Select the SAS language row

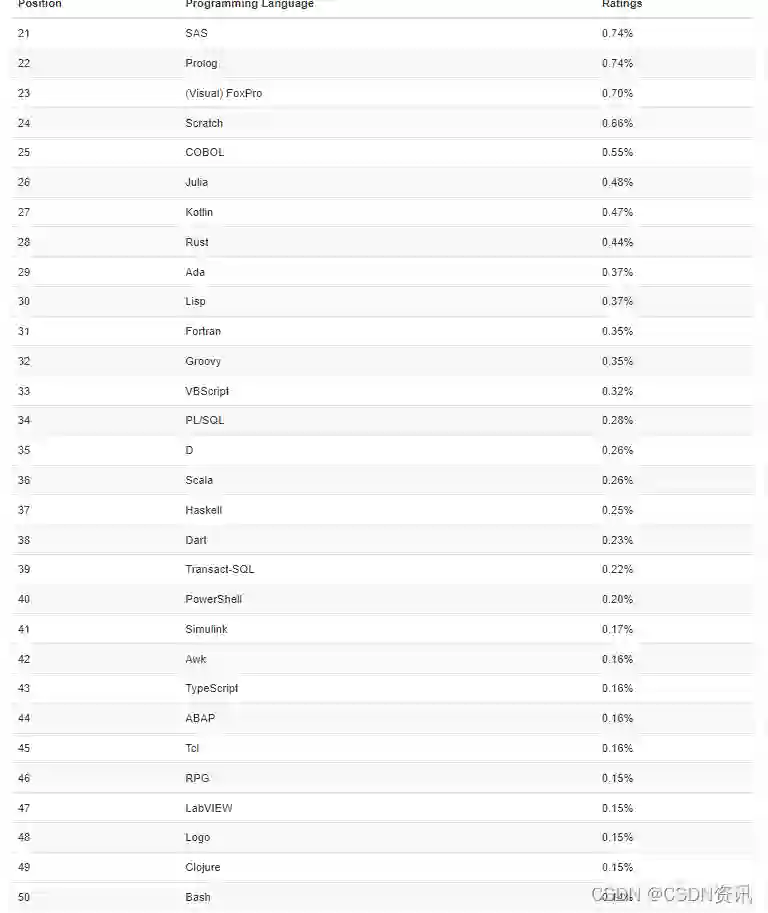click(196, 33)
